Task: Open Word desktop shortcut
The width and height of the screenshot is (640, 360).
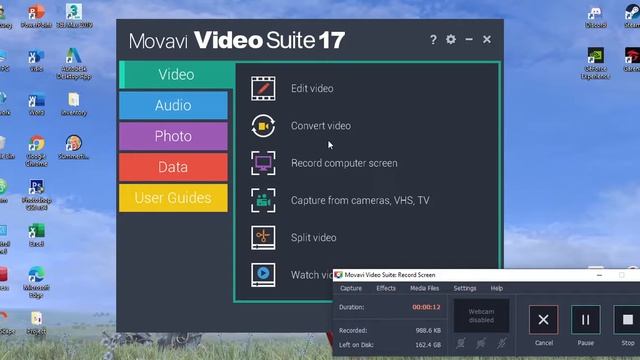Action: [36, 104]
